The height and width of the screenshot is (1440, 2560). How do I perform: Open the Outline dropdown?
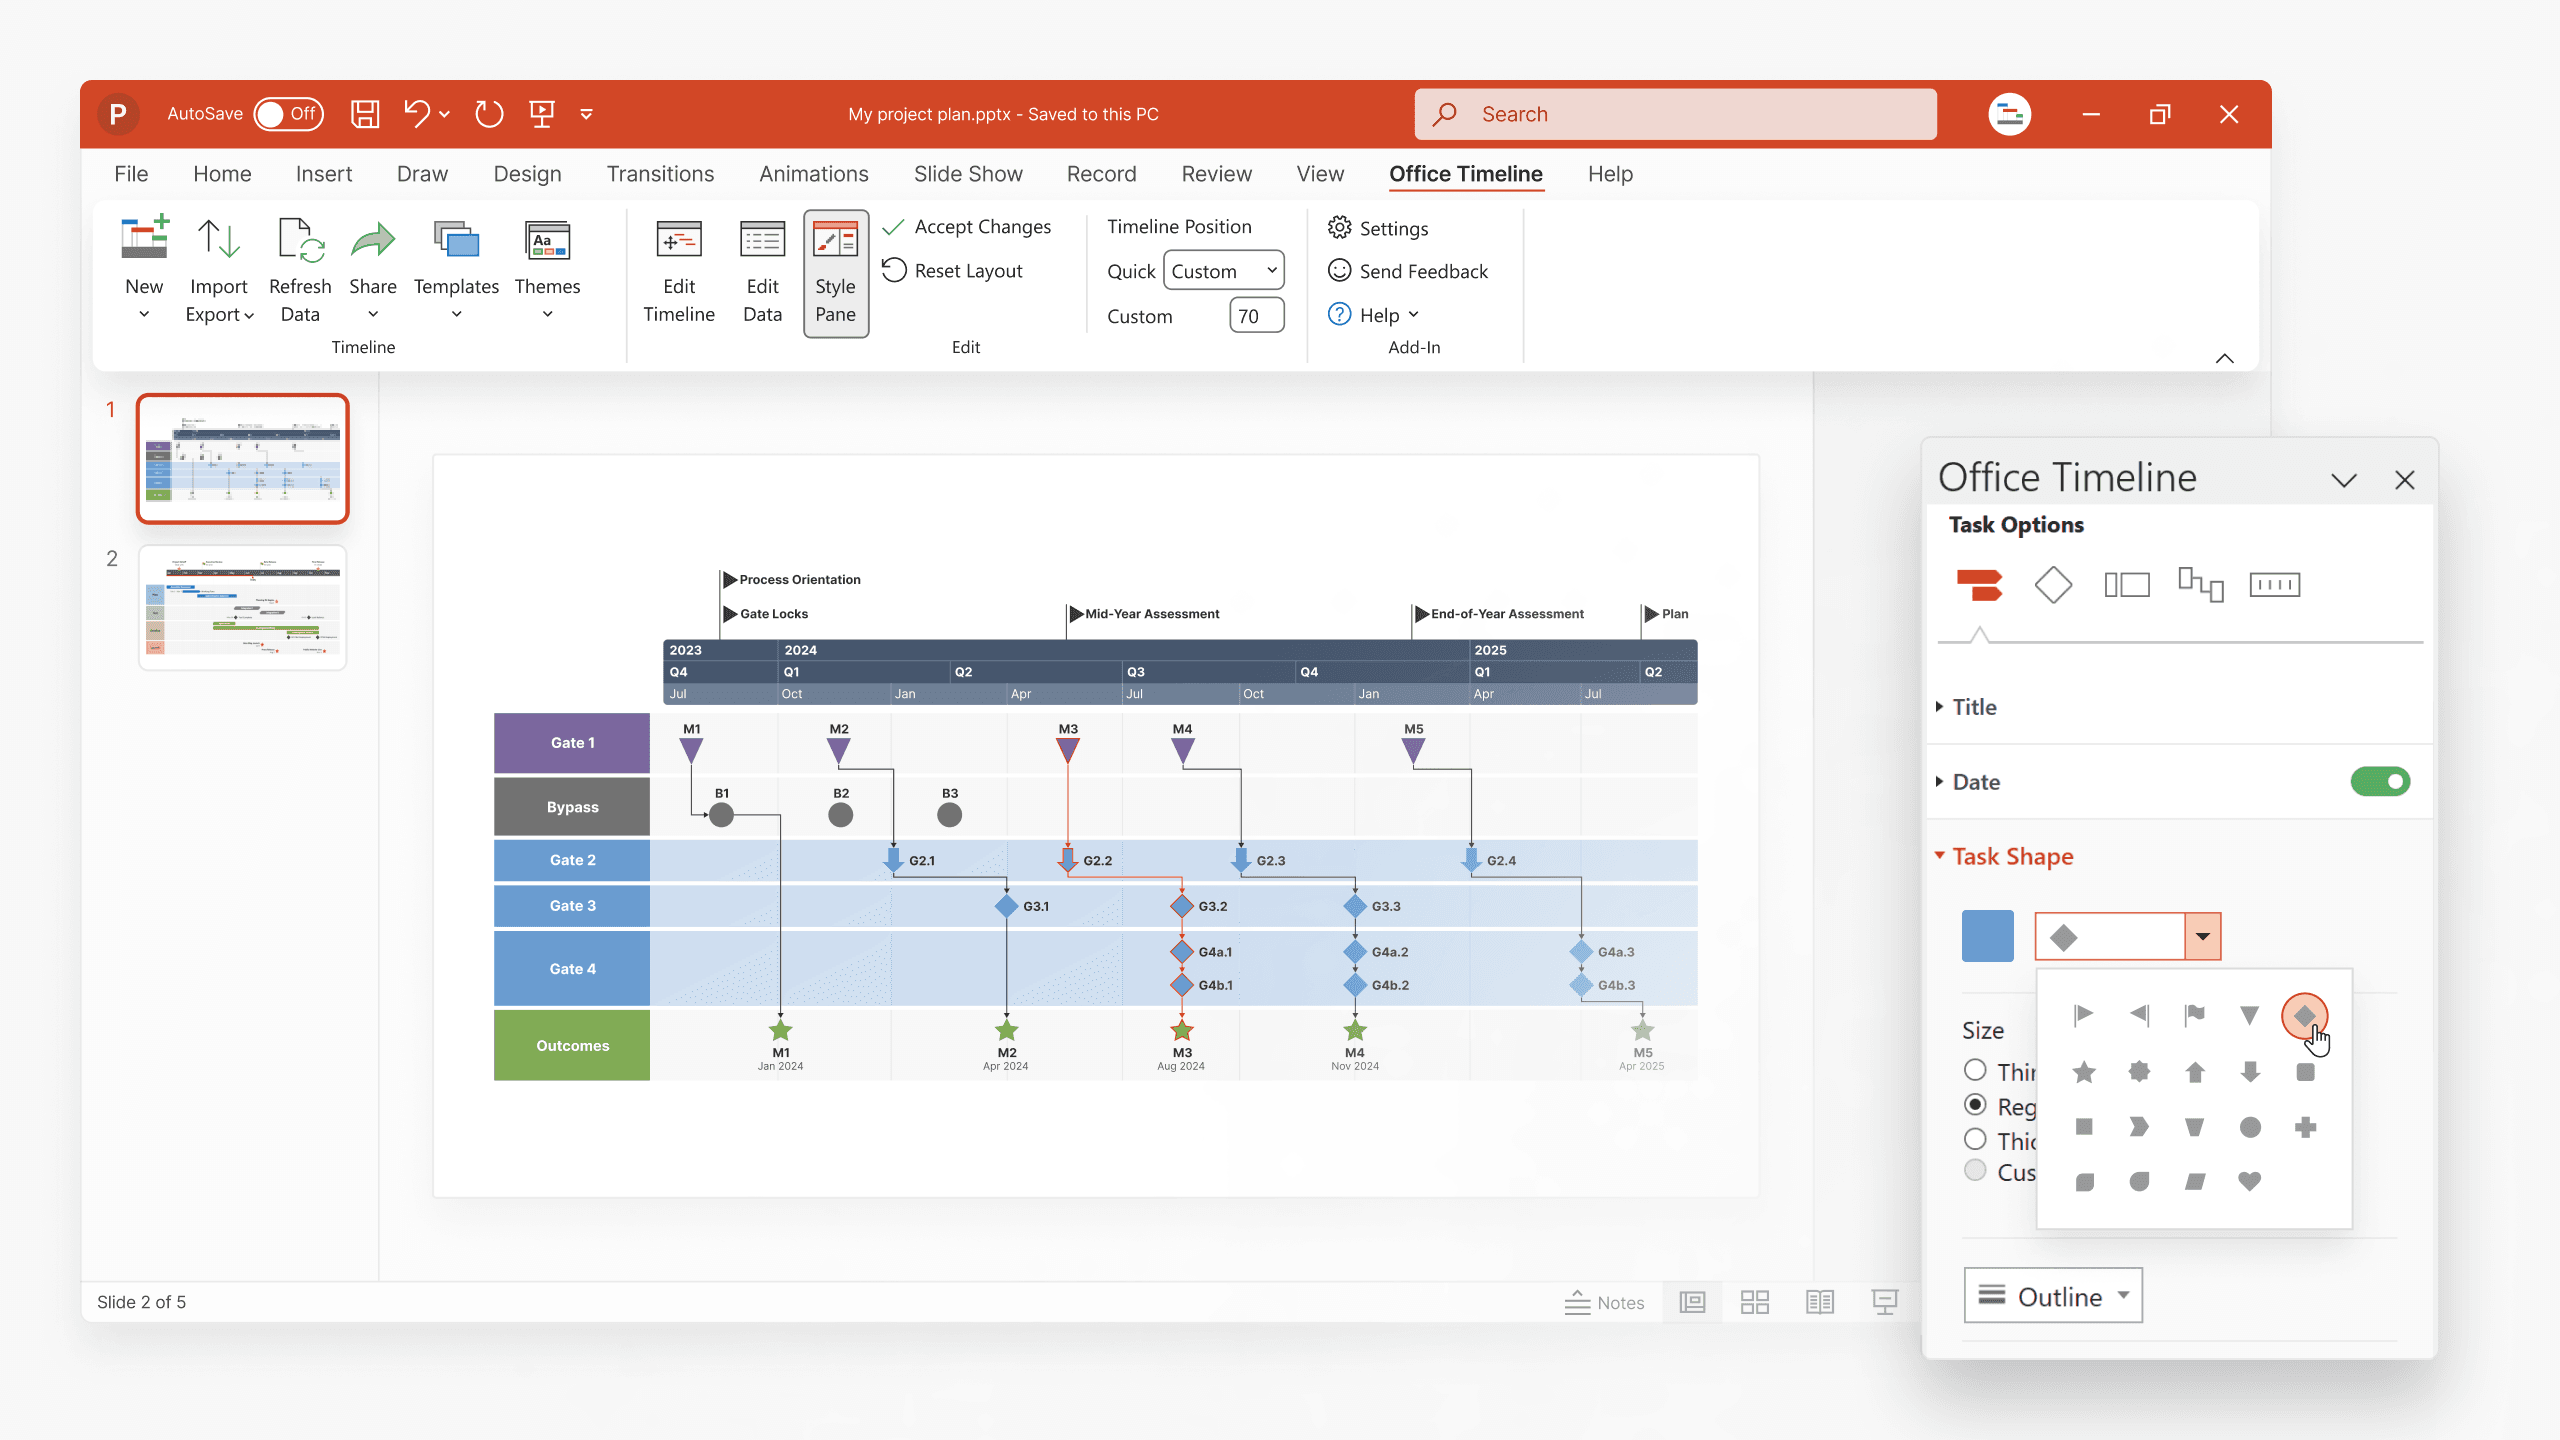click(x=2052, y=1296)
